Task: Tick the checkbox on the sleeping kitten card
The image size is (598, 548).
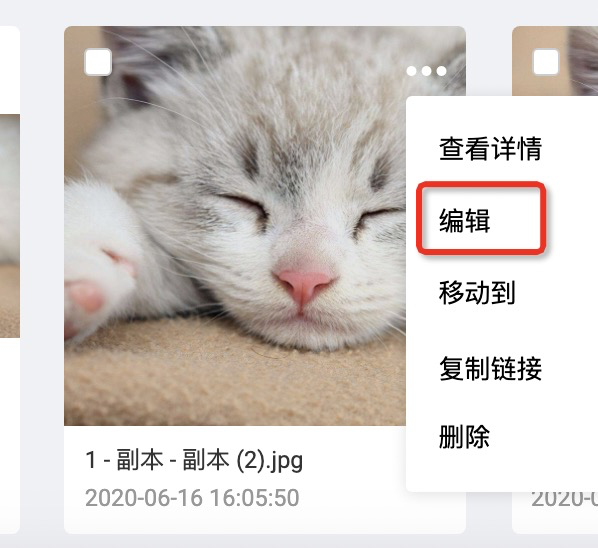Action: click(x=98, y=62)
